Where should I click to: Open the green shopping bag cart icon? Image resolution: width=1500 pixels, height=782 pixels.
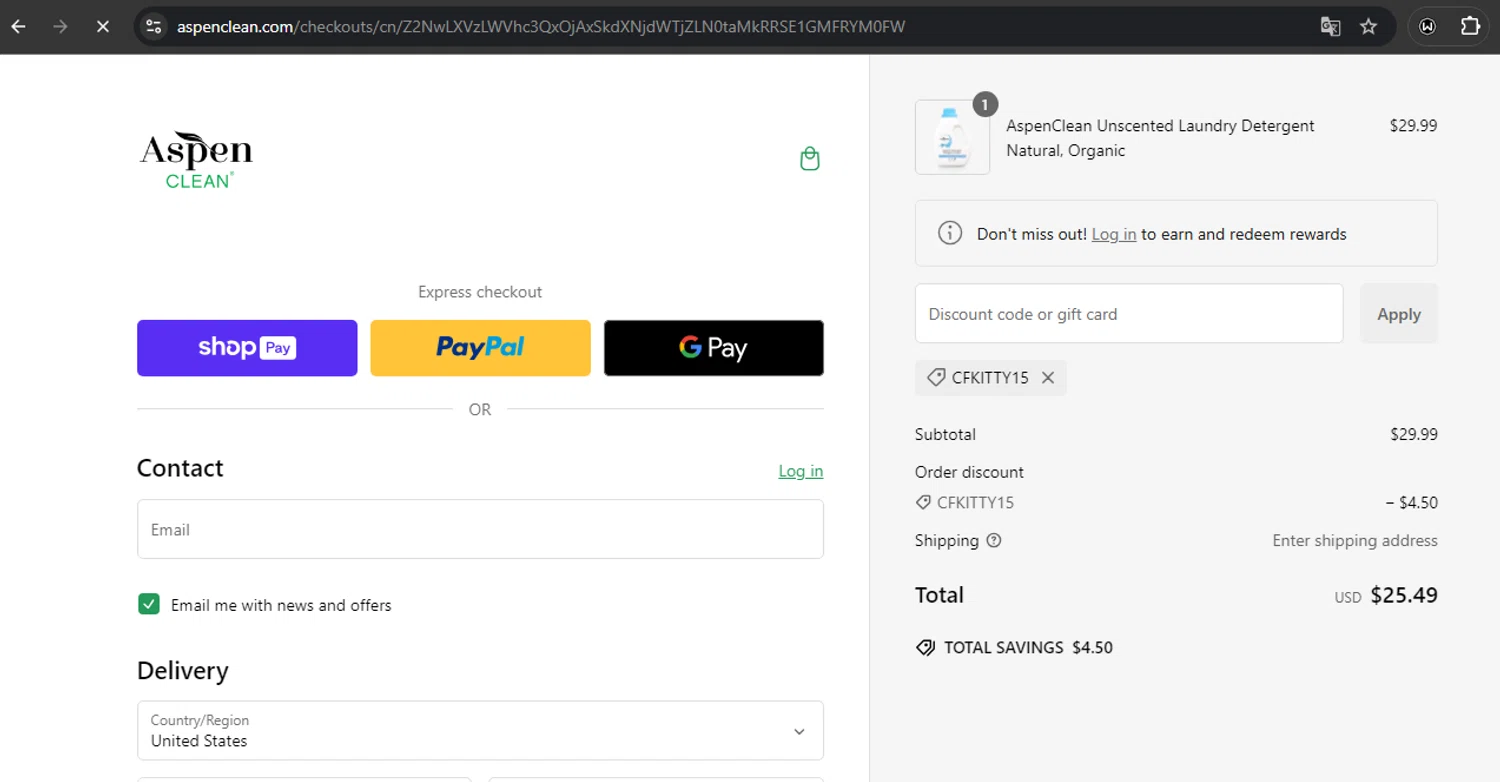pos(810,159)
